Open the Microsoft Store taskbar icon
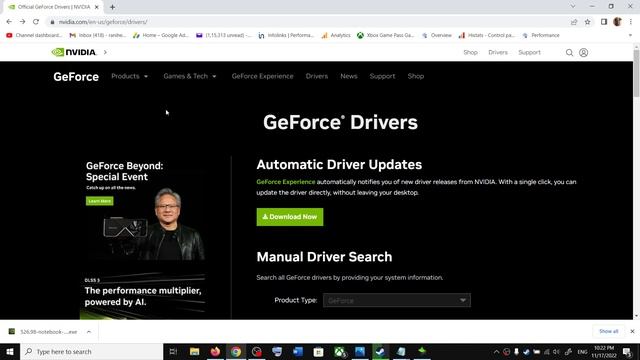The image size is (640, 360). click(319, 351)
